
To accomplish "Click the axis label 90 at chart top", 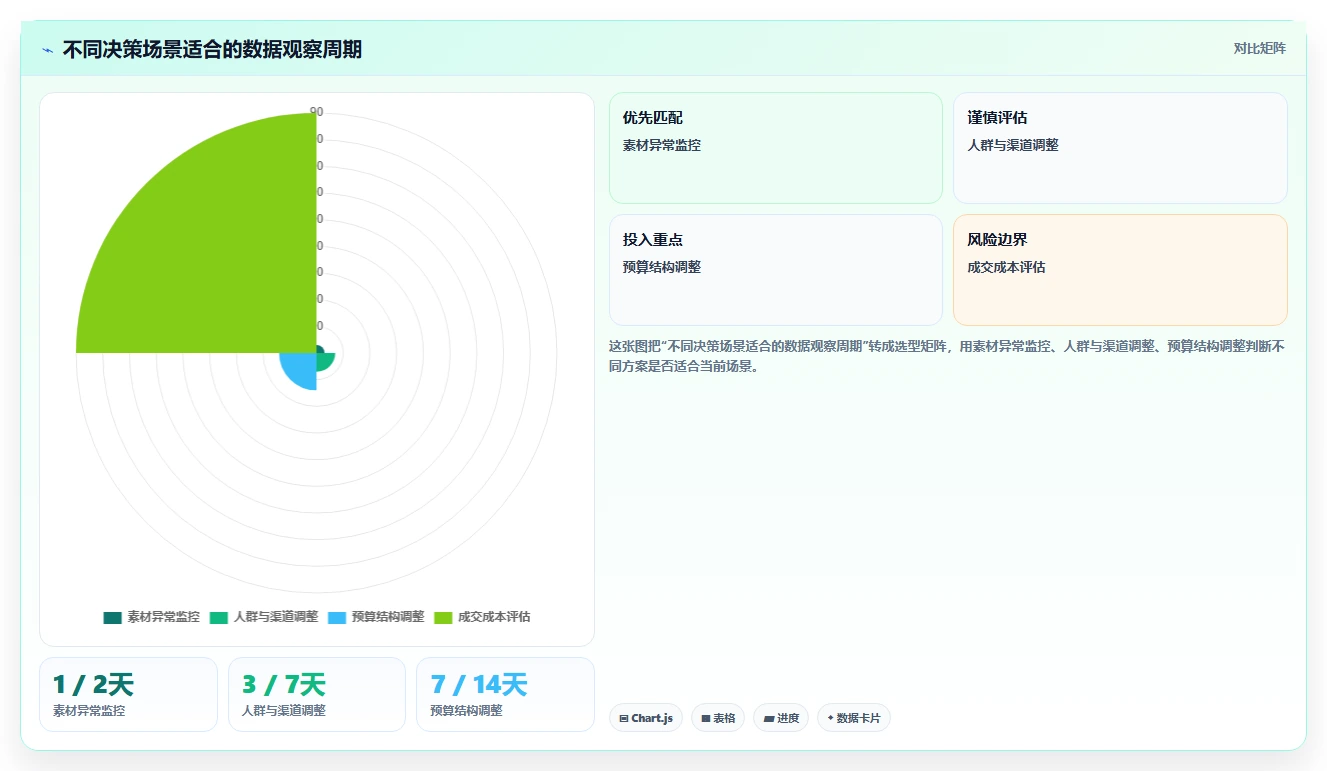I will click(317, 112).
